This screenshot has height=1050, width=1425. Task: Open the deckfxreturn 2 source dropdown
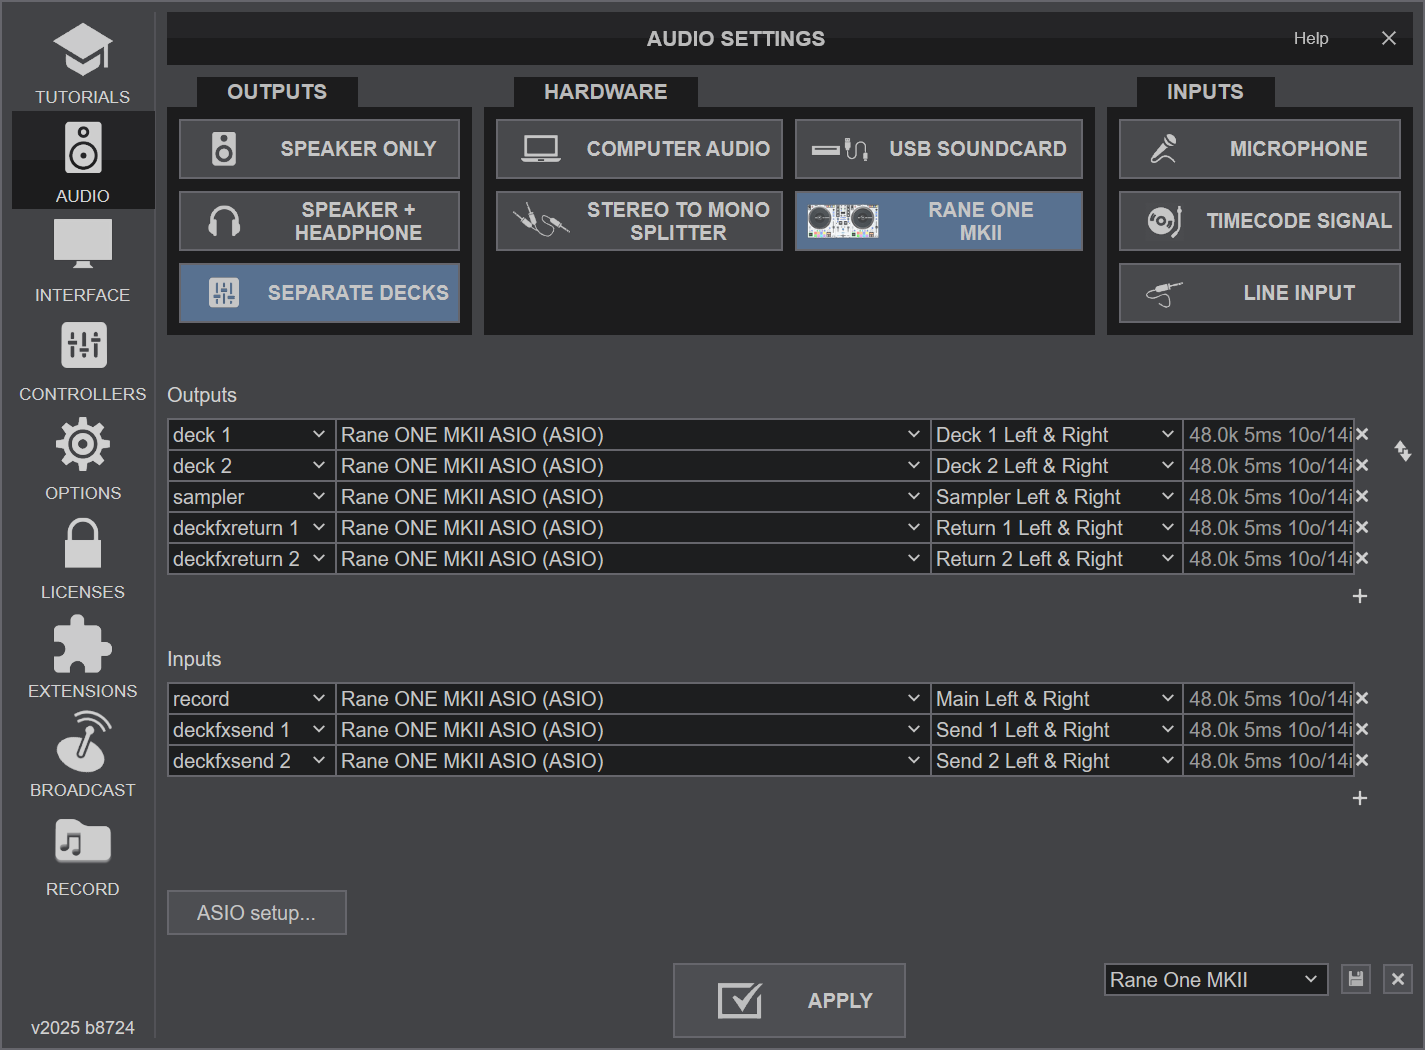click(x=251, y=559)
